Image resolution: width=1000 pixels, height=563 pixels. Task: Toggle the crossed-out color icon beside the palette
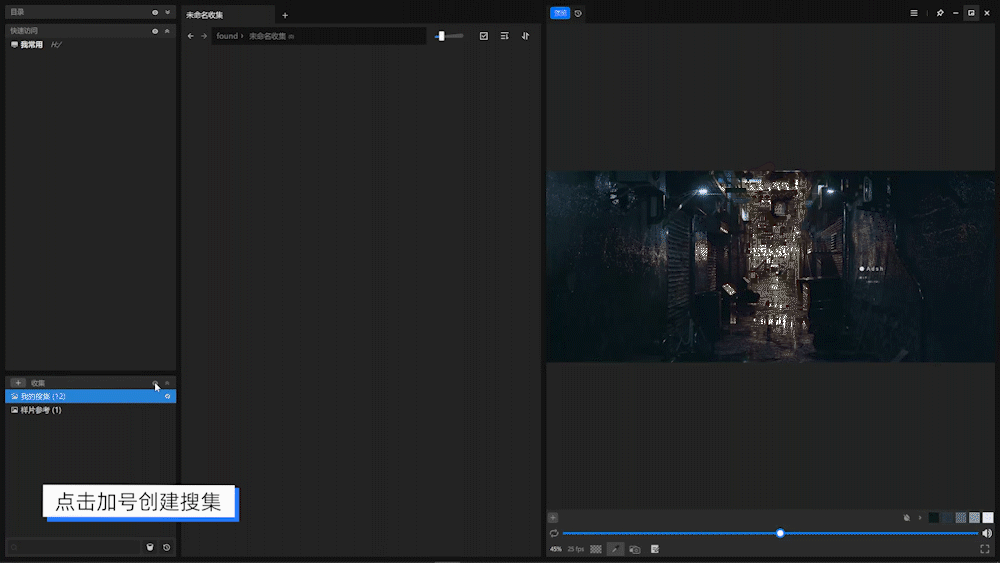point(907,518)
